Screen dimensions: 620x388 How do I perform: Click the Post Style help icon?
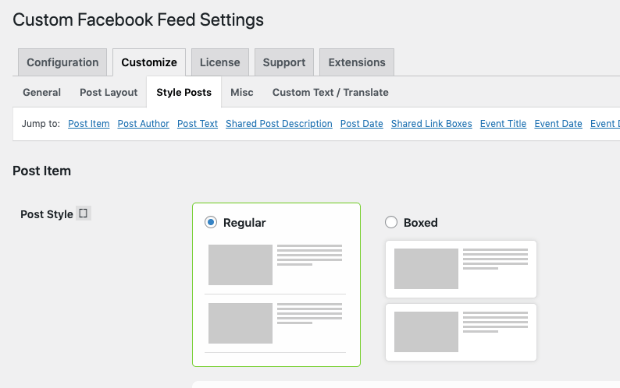pyautogui.click(x=83, y=213)
